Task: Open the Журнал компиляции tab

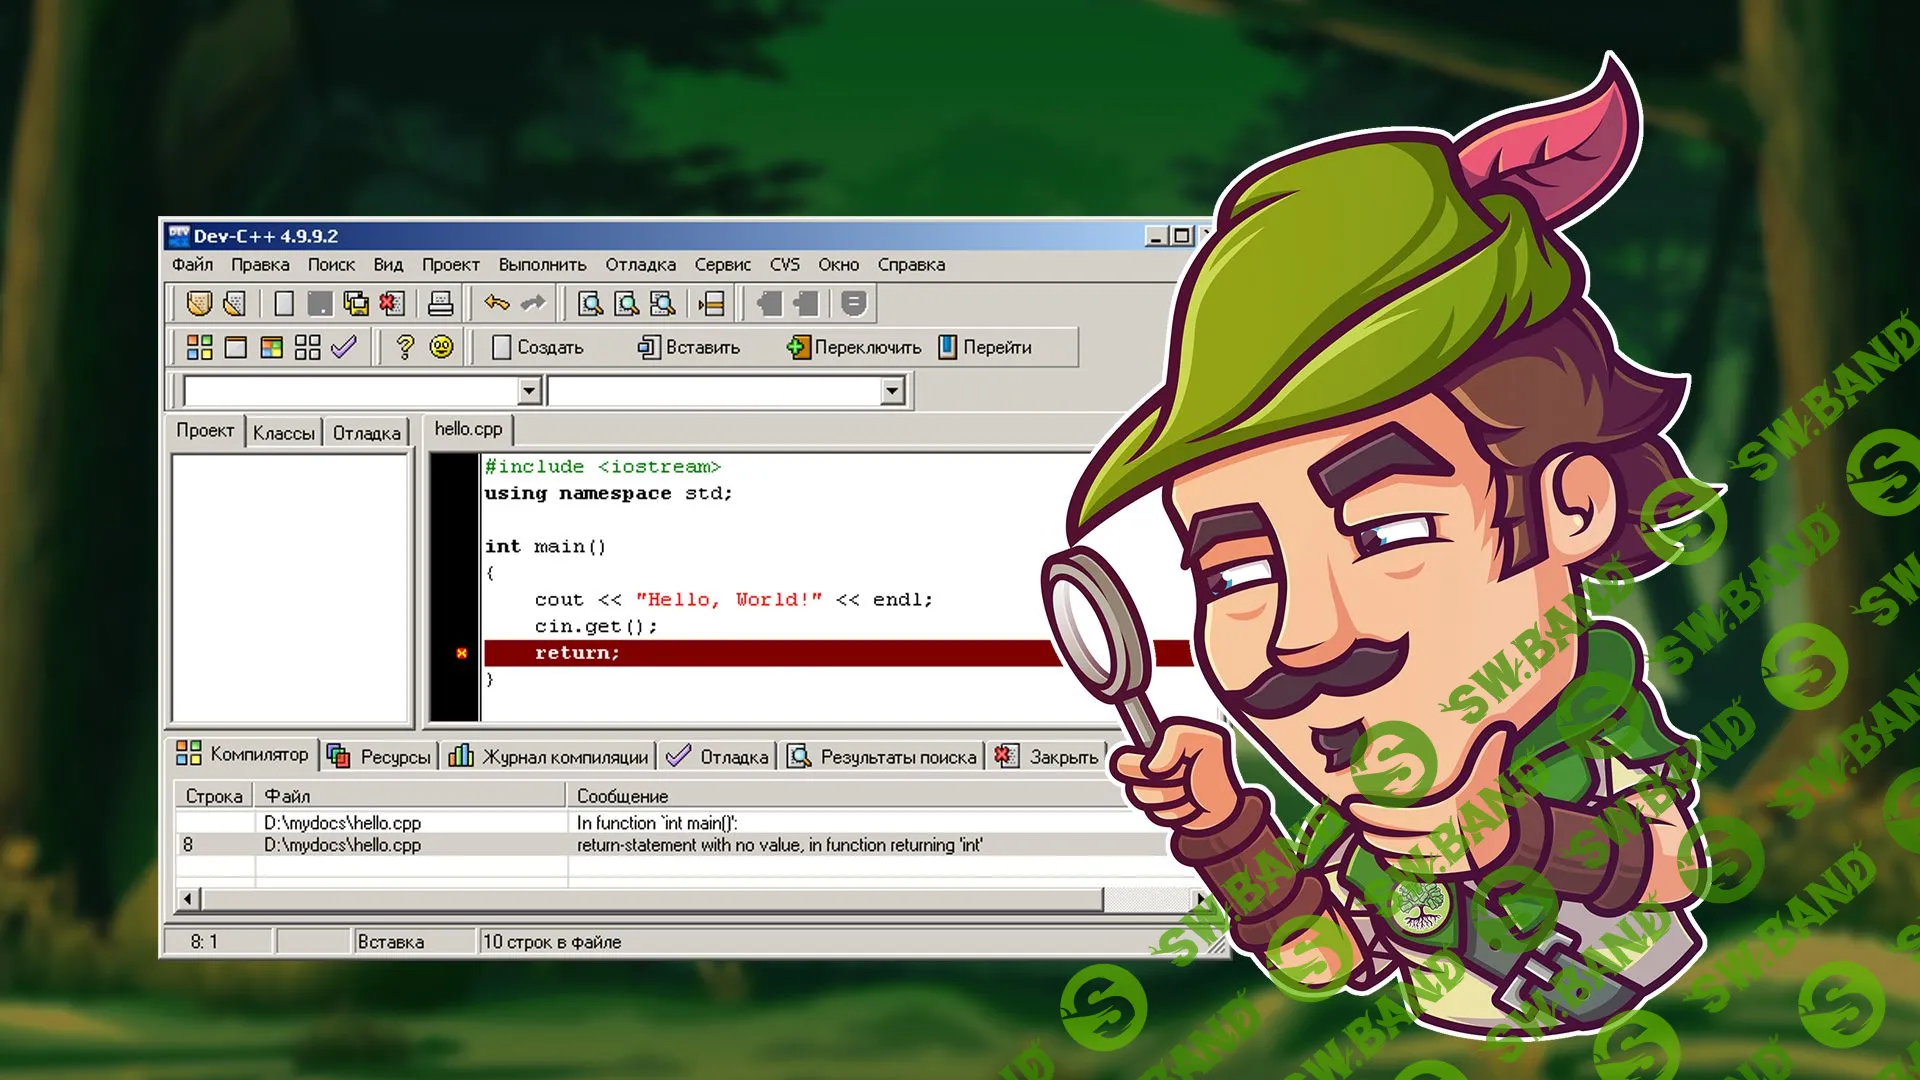Action: (548, 757)
